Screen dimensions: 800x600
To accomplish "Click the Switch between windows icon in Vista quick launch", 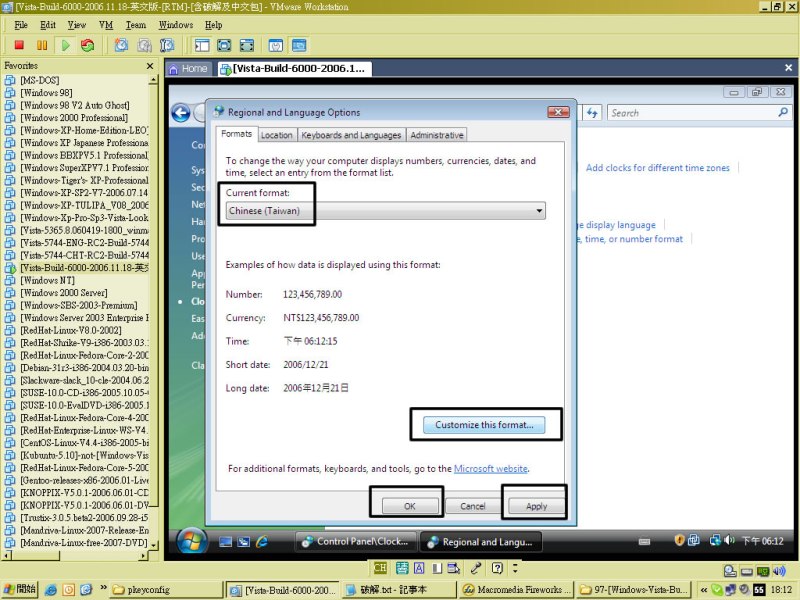I will [x=244, y=542].
